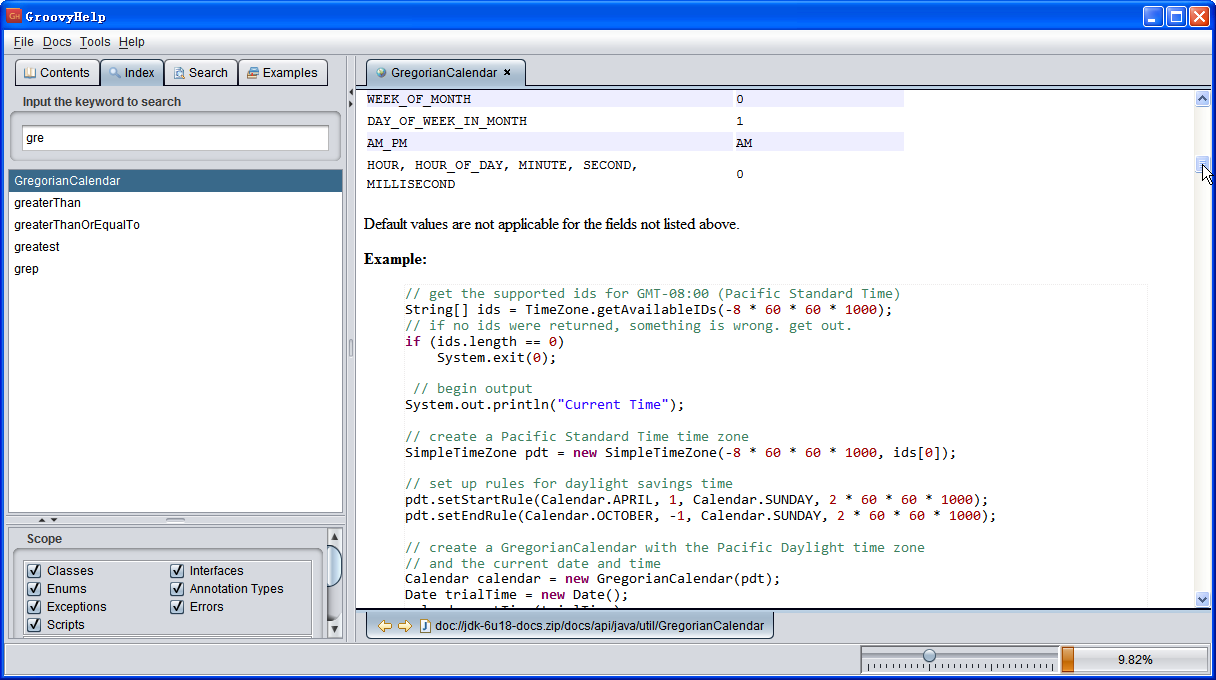This screenshot has height=680, width=1216.
Task: Collapse the left pane with the left divider arrow
Action: (x=351, y=93)
